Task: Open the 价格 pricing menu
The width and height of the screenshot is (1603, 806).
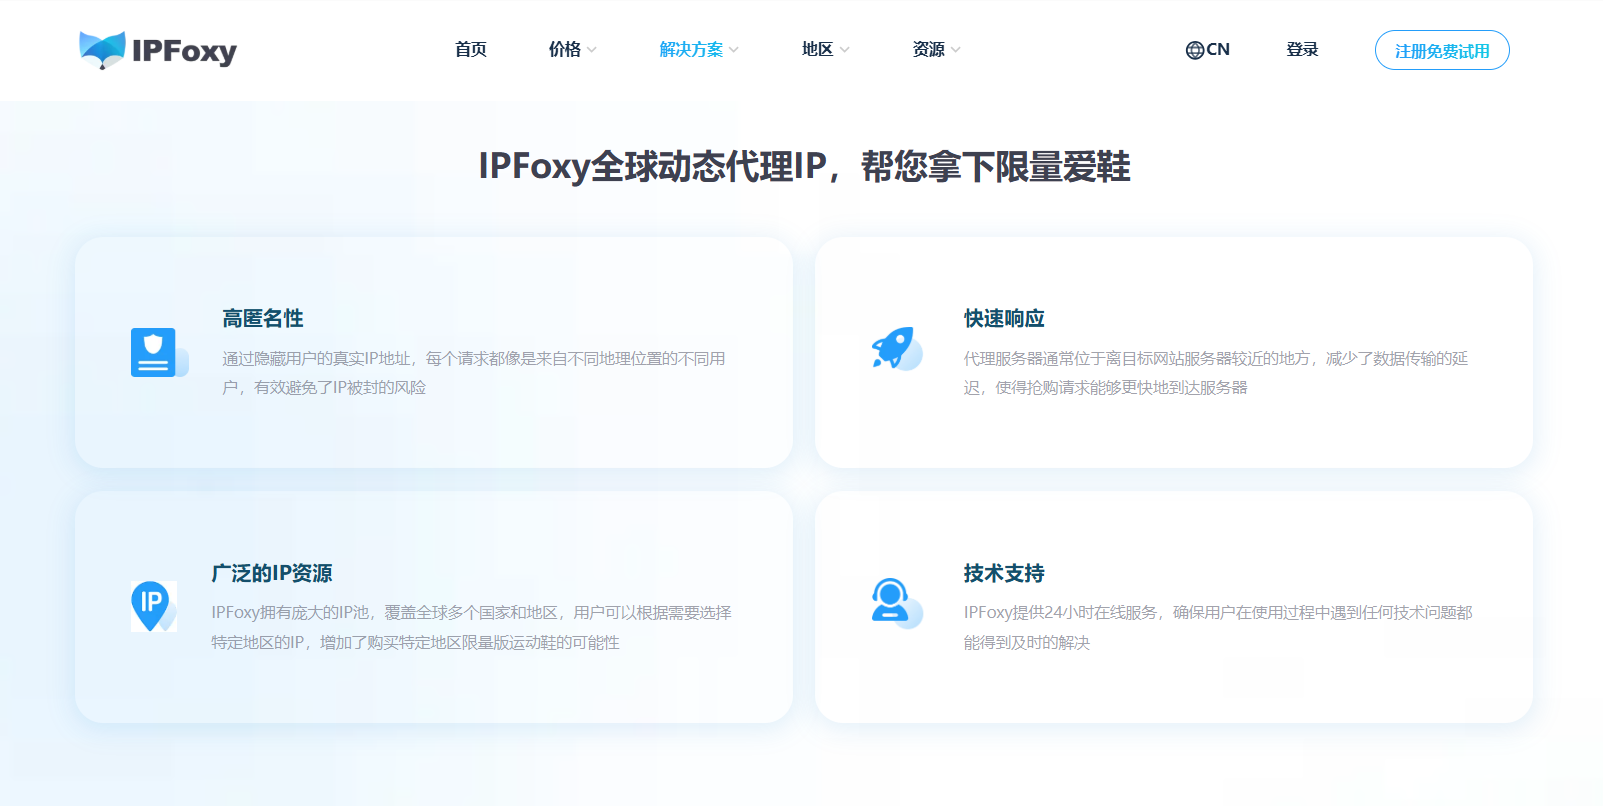Action: pos(565,49)
